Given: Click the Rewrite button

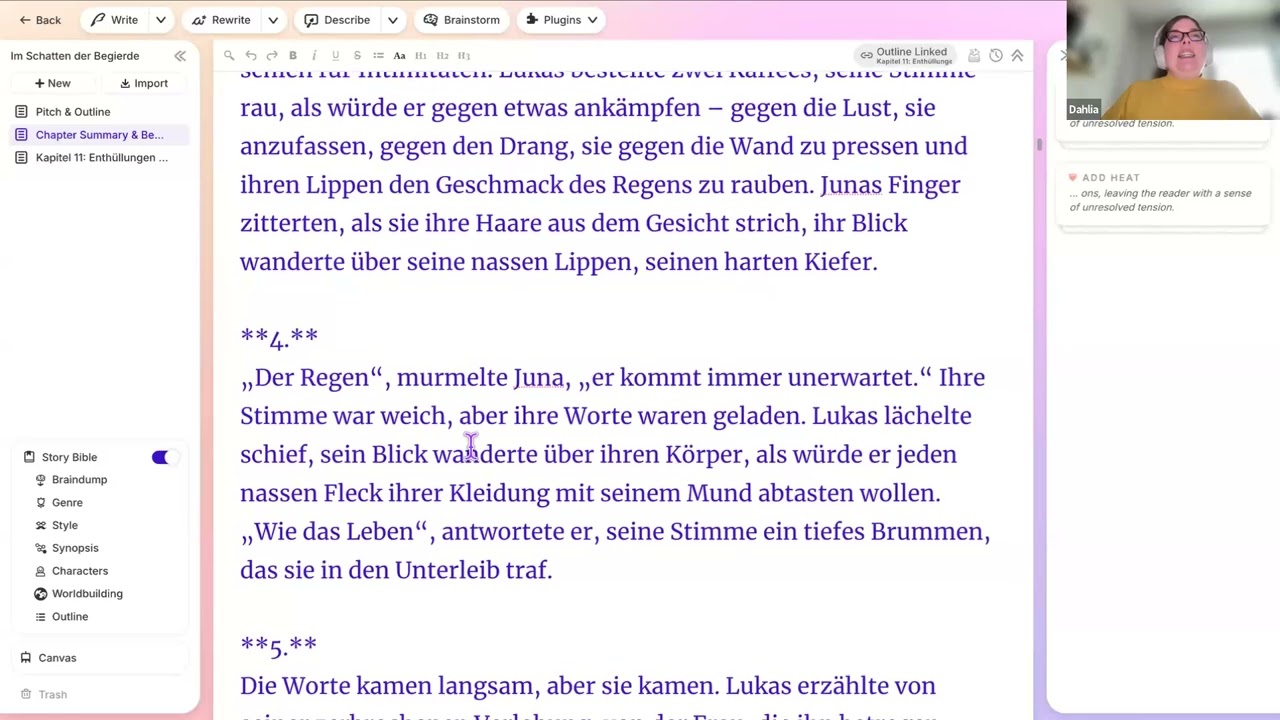Looking at the screenshot, I should coord(221,20).
